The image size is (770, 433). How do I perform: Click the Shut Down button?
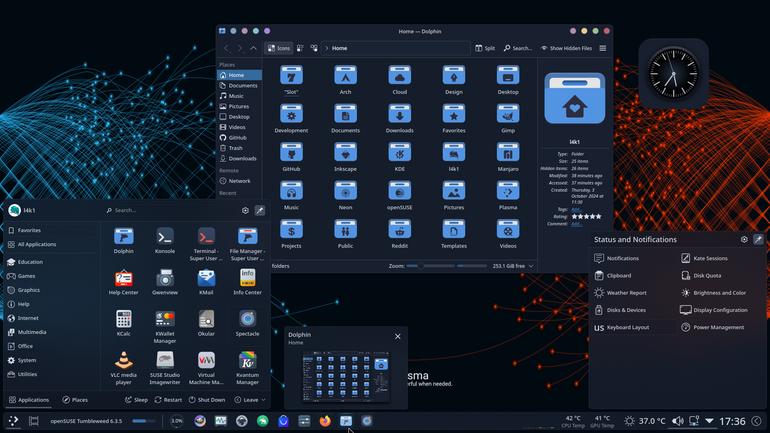(x=207, y=400)
